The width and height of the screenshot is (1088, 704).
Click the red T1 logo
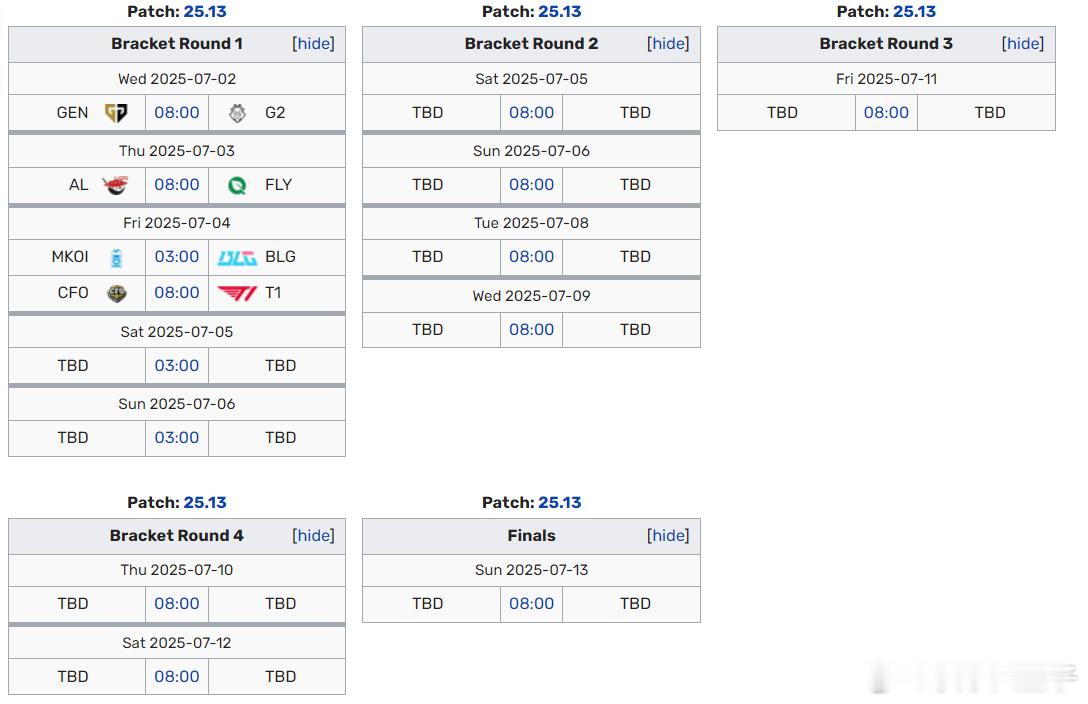click(x=237, y=293)
